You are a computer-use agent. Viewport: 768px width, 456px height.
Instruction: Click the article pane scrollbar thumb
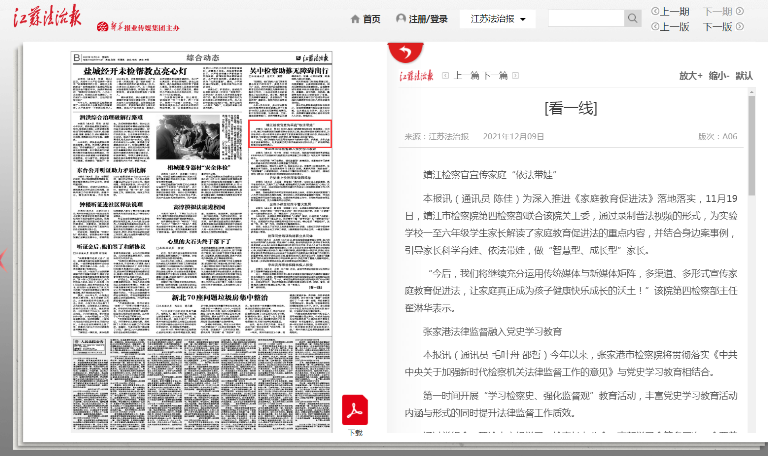(x=751, y=144)
